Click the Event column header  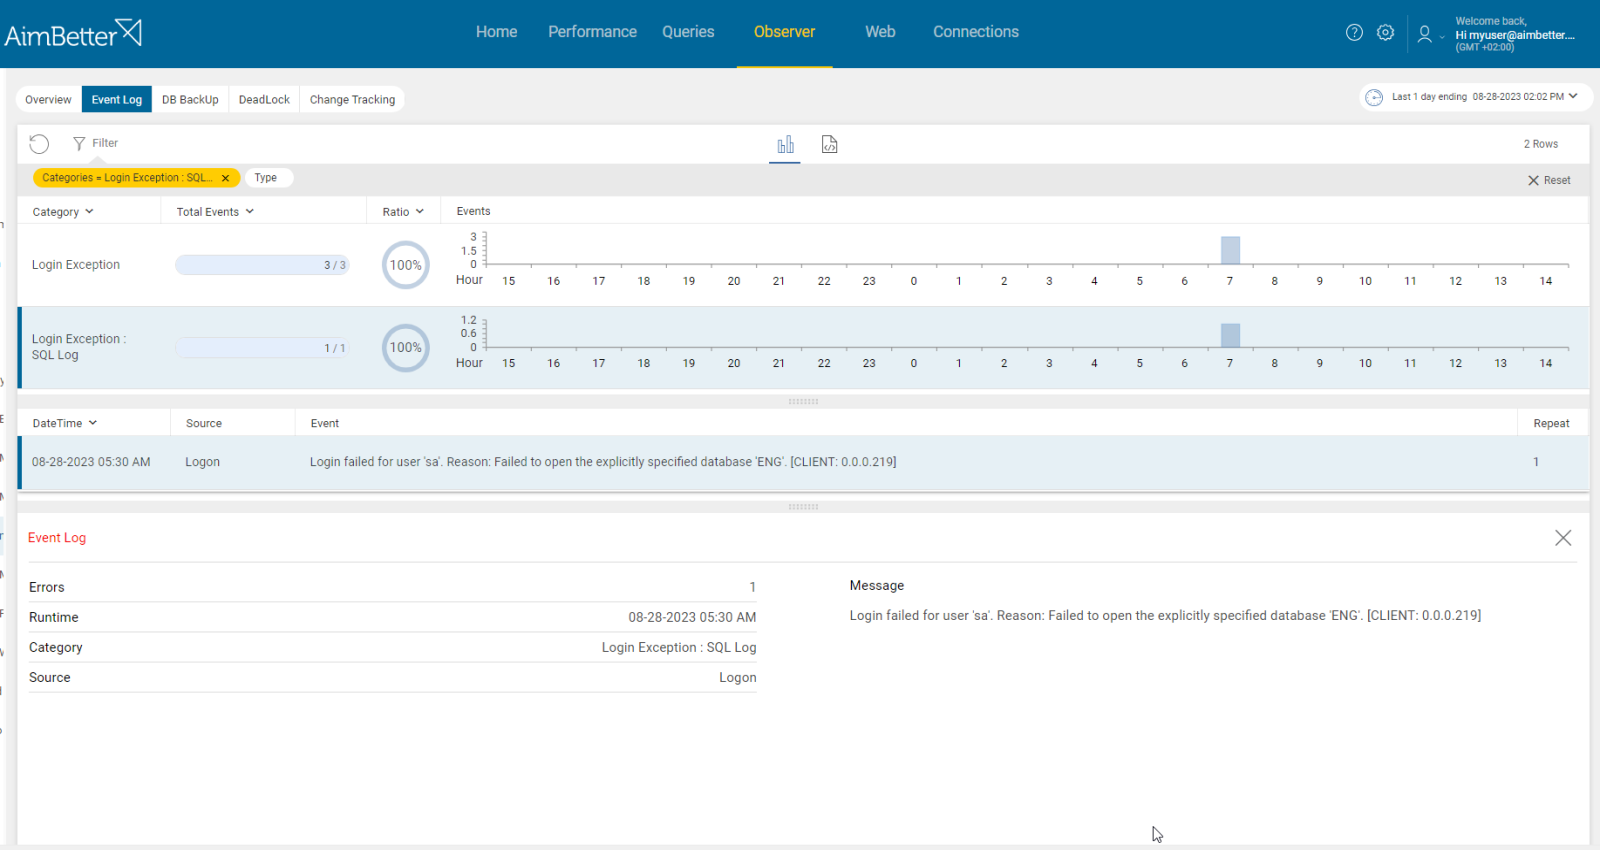click(325, 423)
